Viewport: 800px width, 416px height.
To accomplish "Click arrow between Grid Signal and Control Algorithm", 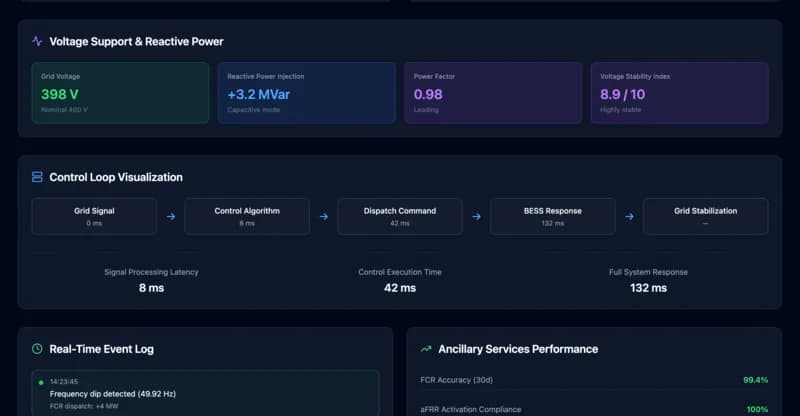I will click(170, 216).
